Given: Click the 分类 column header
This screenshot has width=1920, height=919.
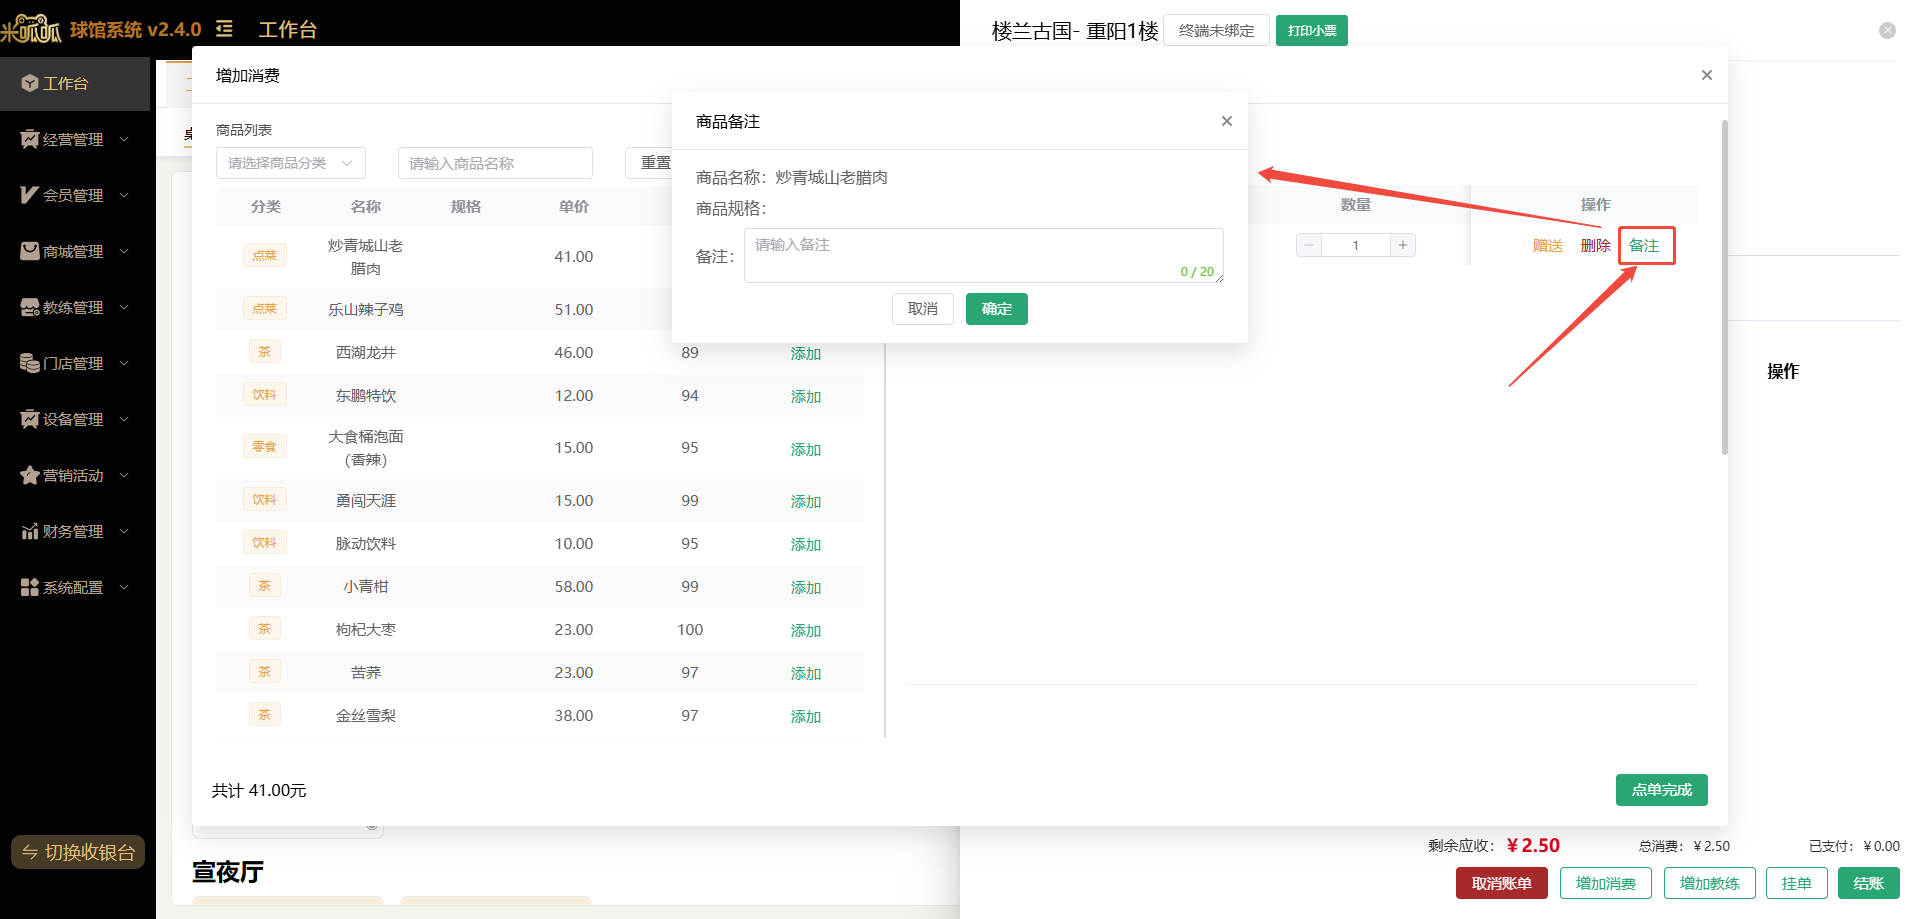Looking at the screenshot, I should [x=265, y=206].
